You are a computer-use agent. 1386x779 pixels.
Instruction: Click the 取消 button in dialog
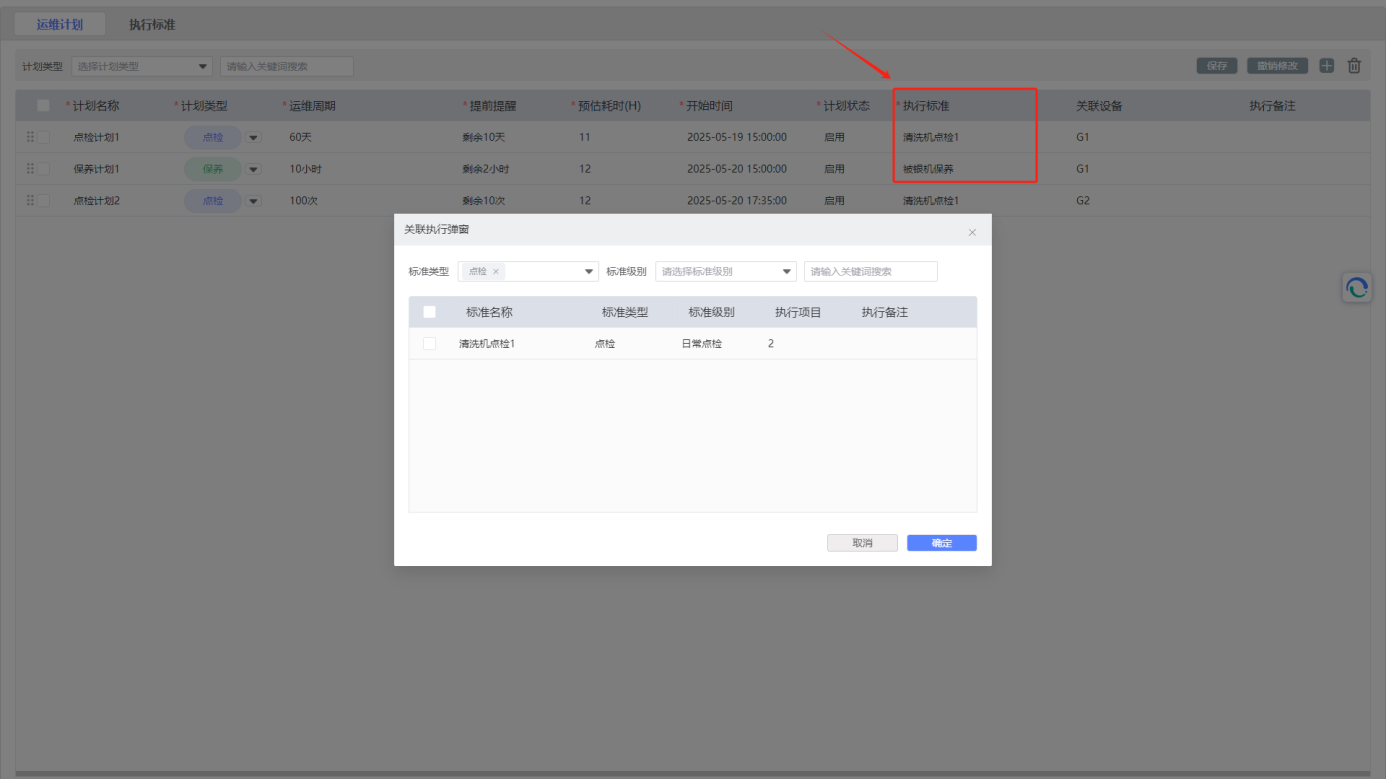(862, 543)
